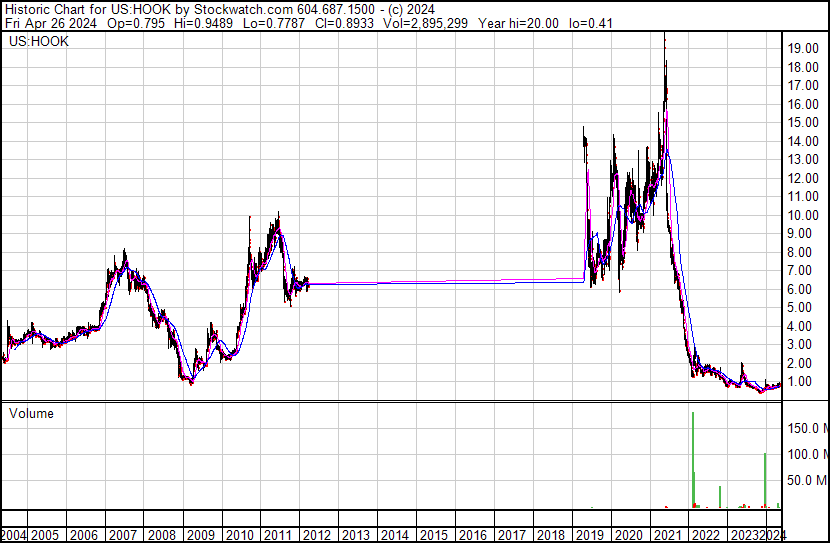Click the 2012 year label on time axis

click(x=317, y=534)
